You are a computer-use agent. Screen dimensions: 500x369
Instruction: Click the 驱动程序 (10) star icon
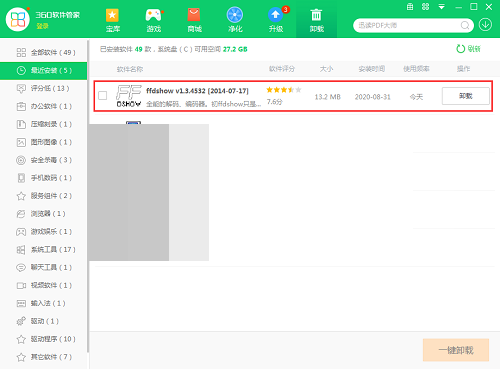[21, 339]
